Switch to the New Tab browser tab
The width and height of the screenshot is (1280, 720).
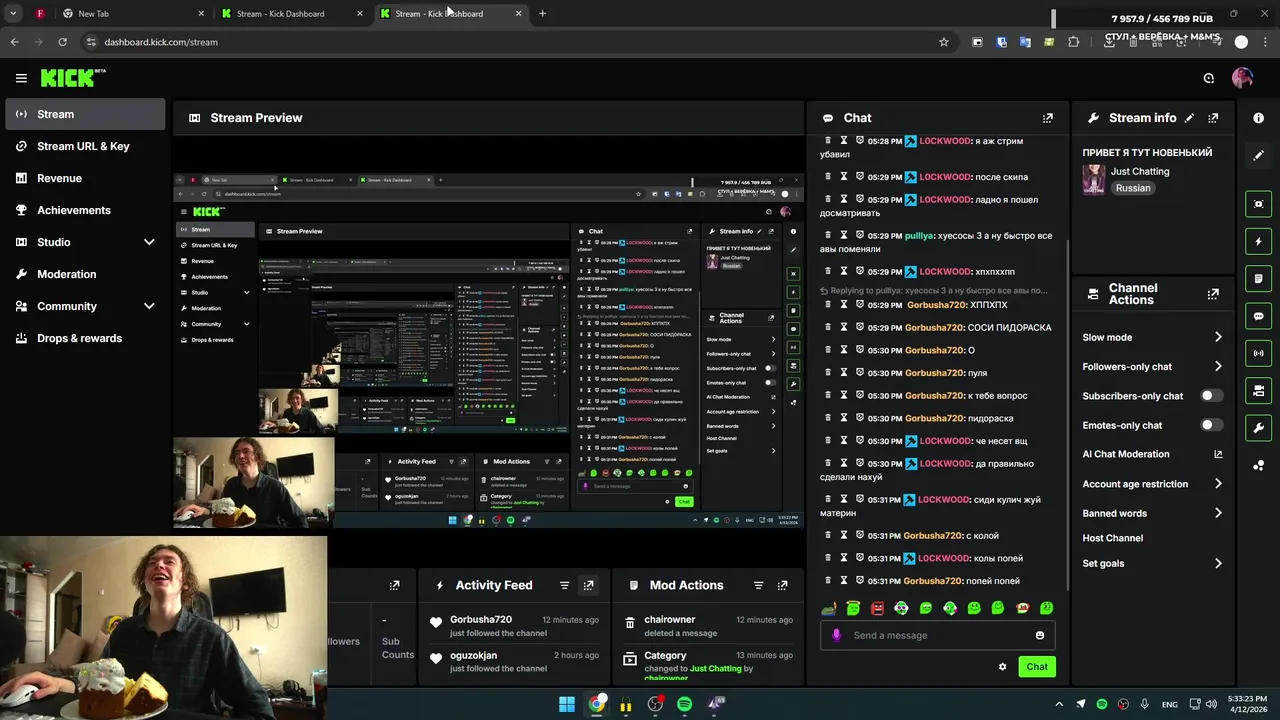(x=132, y=14)
